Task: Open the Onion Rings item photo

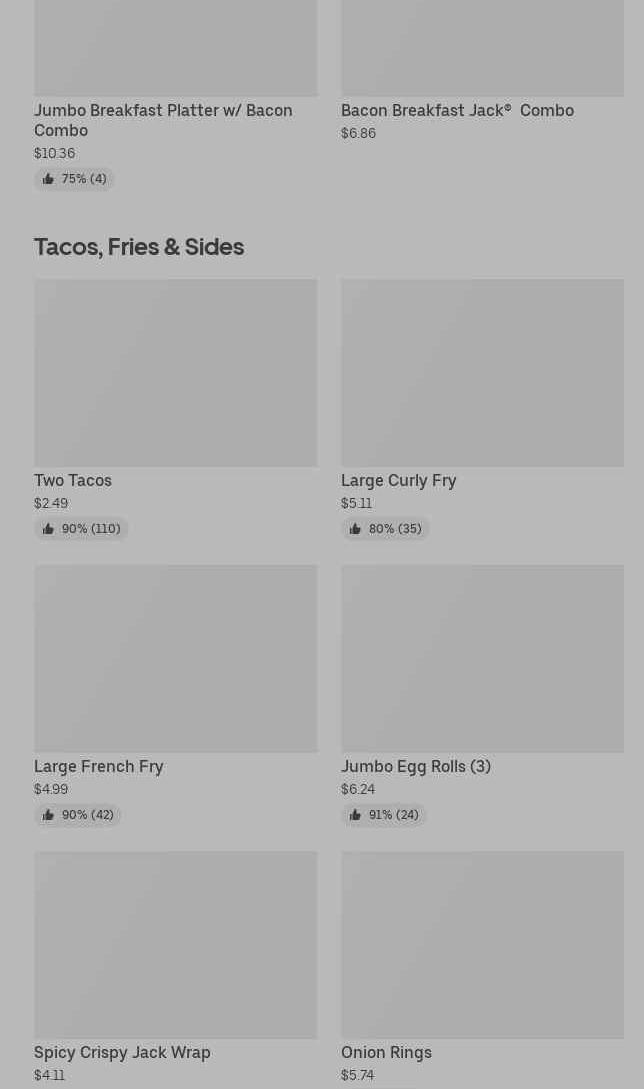Action: click(x=482, y=944)
